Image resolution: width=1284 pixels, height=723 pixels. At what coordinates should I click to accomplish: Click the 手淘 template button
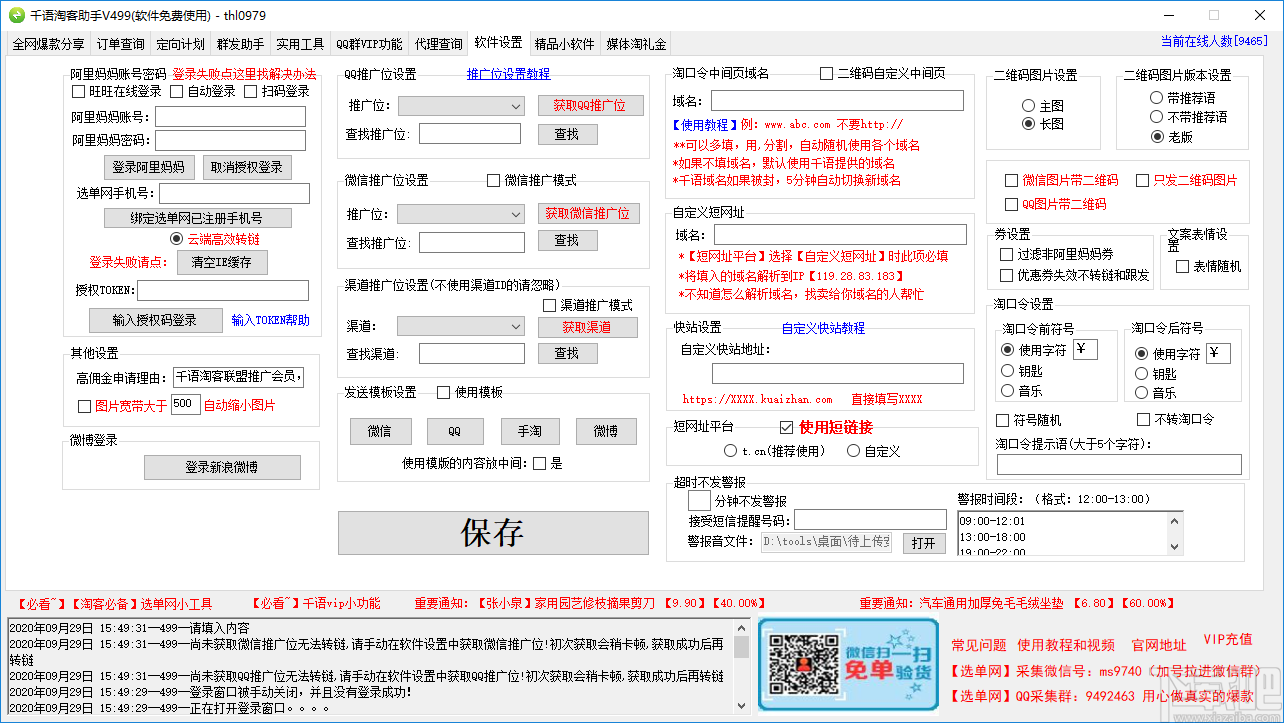coord(529,431)
